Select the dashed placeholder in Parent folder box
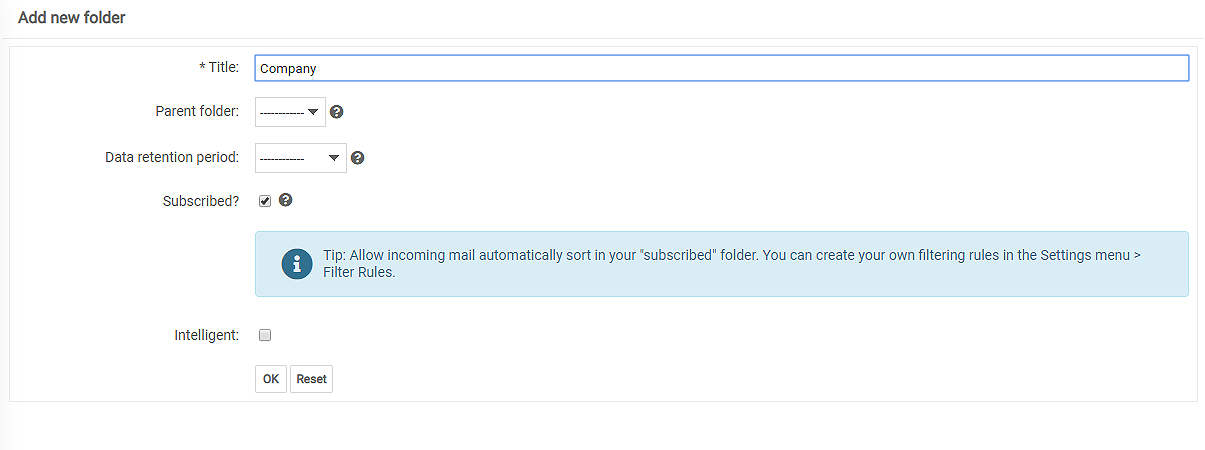This screenshot has height=450, width=1205. click(281, 112)
